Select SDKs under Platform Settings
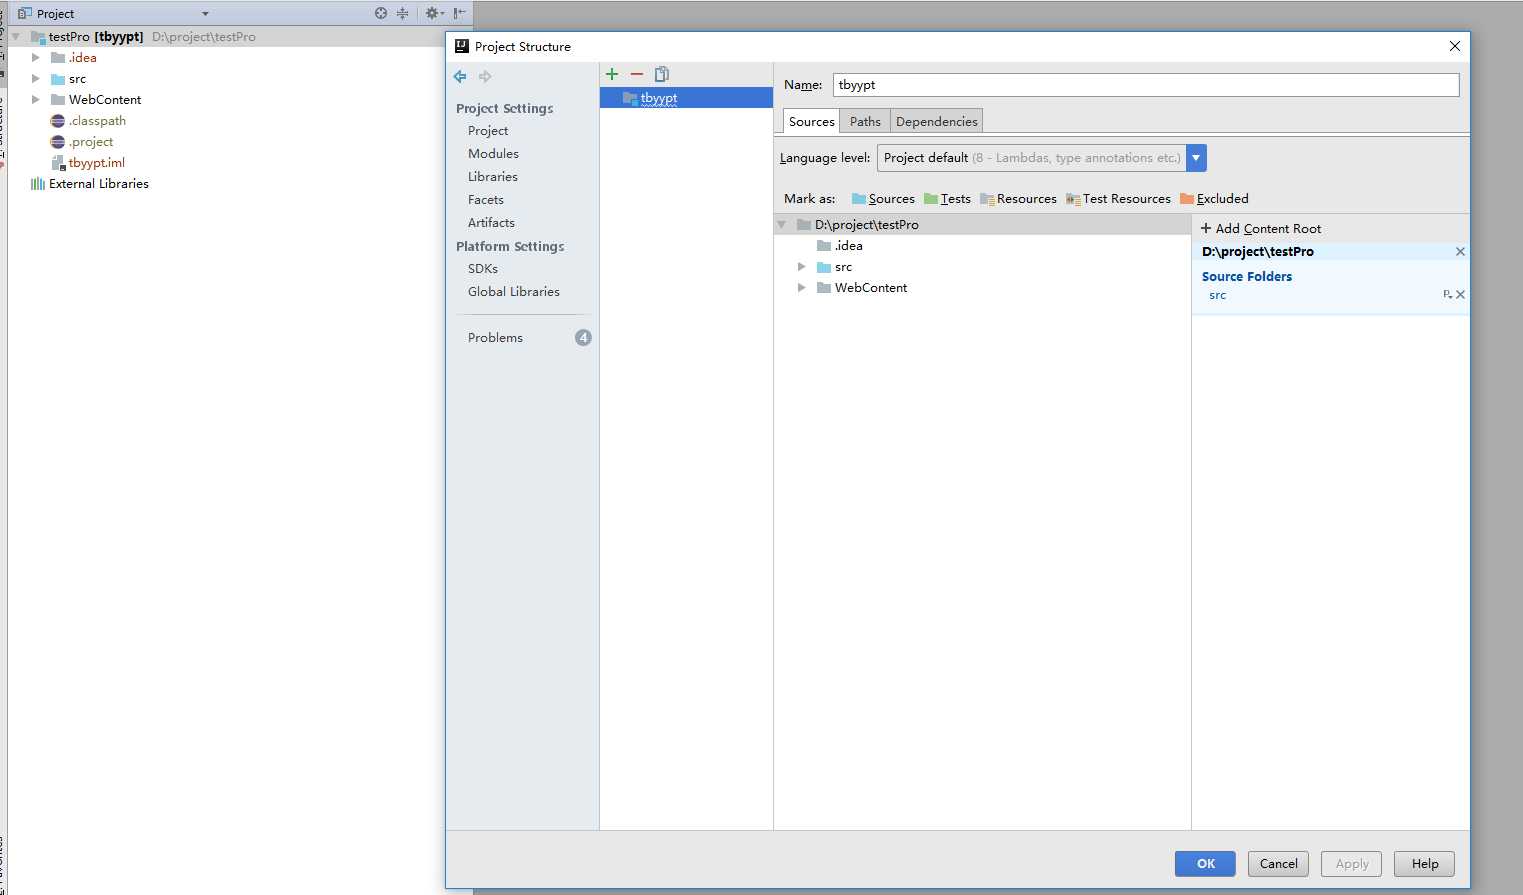 483,269
